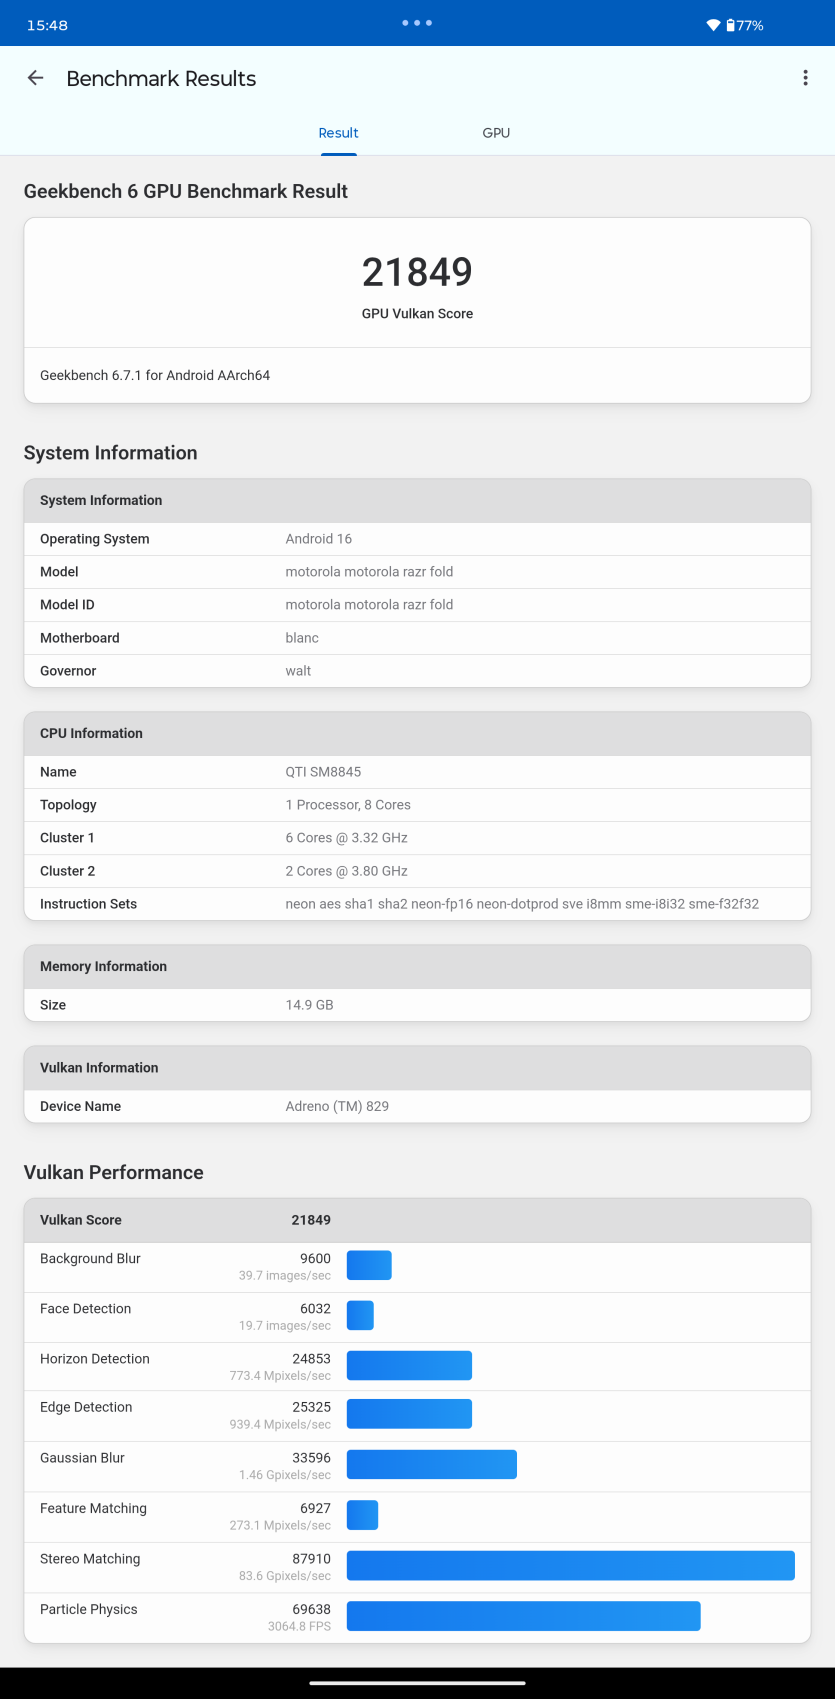Tap the Governor value walt
Image resolution: width=835 pixels, height=1699 pixels.
[x=298, y=671]
